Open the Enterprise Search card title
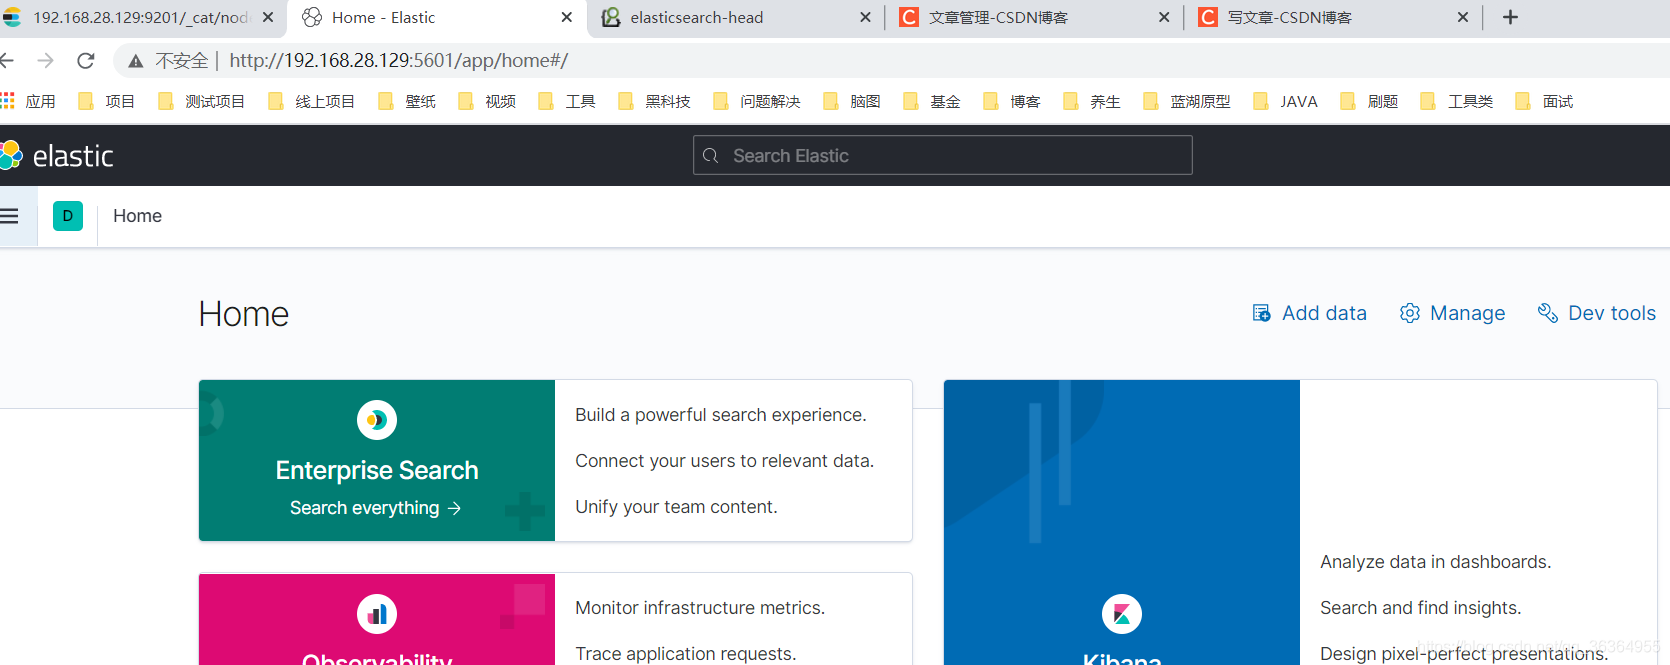 377,470
